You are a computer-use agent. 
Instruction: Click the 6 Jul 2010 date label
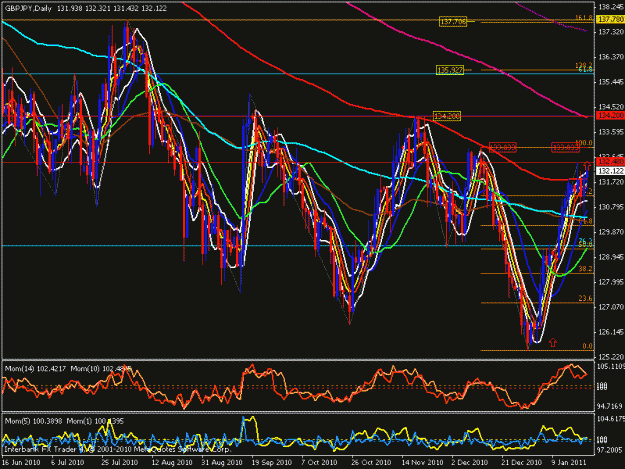click(x=67, y=463)
